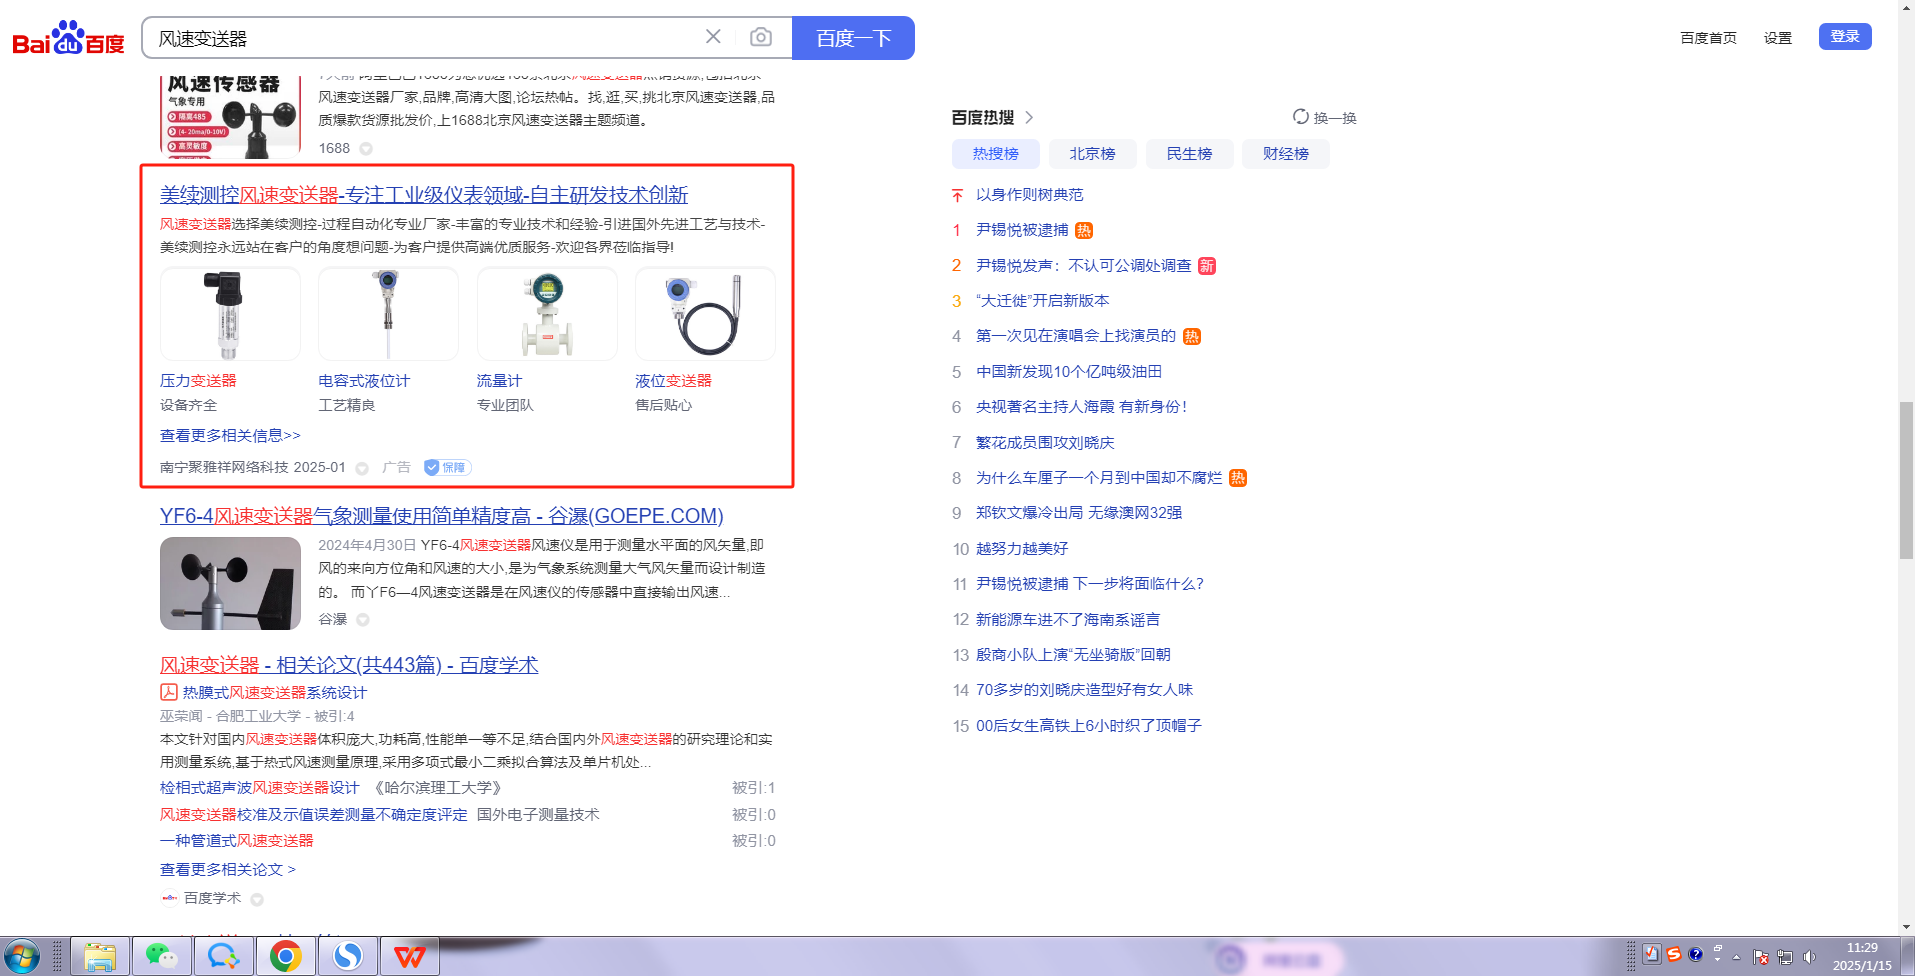Open the 设置 settings menu
The image size is (1915, 976).
point(1777,38)
